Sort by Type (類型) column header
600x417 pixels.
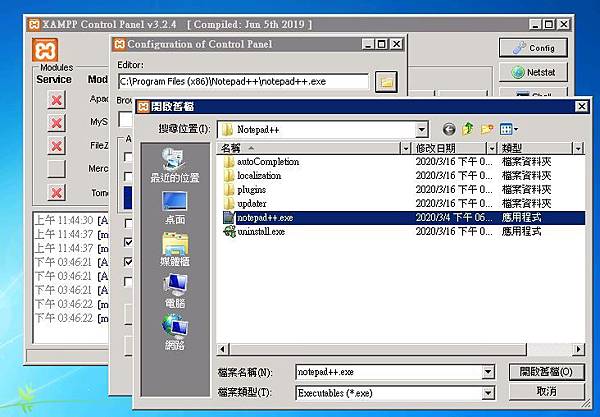[535, 148]
